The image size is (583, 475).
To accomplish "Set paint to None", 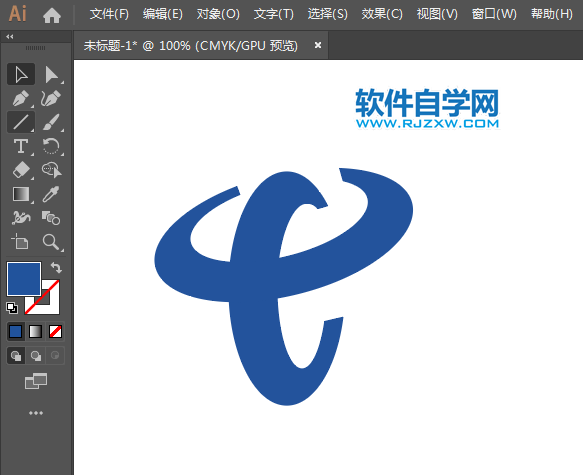I will 55,332.
